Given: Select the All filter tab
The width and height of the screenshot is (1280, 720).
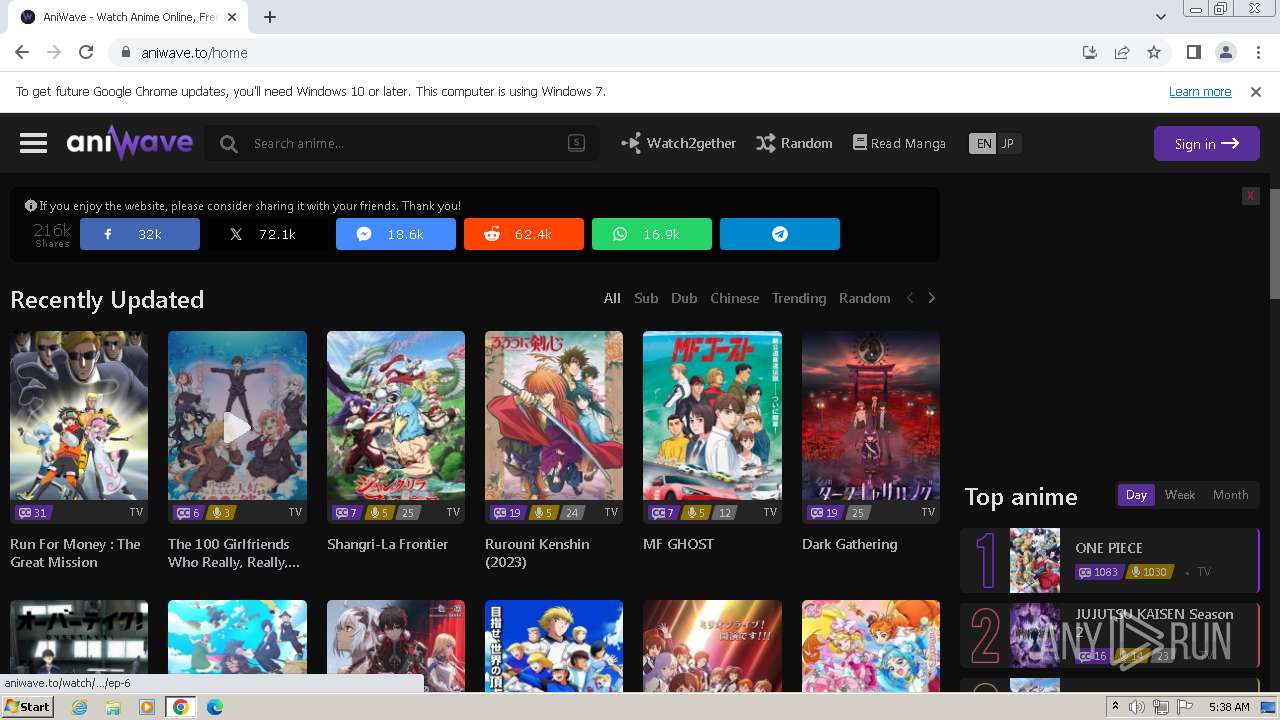Looking at the screenshot, I should [612, 298].
